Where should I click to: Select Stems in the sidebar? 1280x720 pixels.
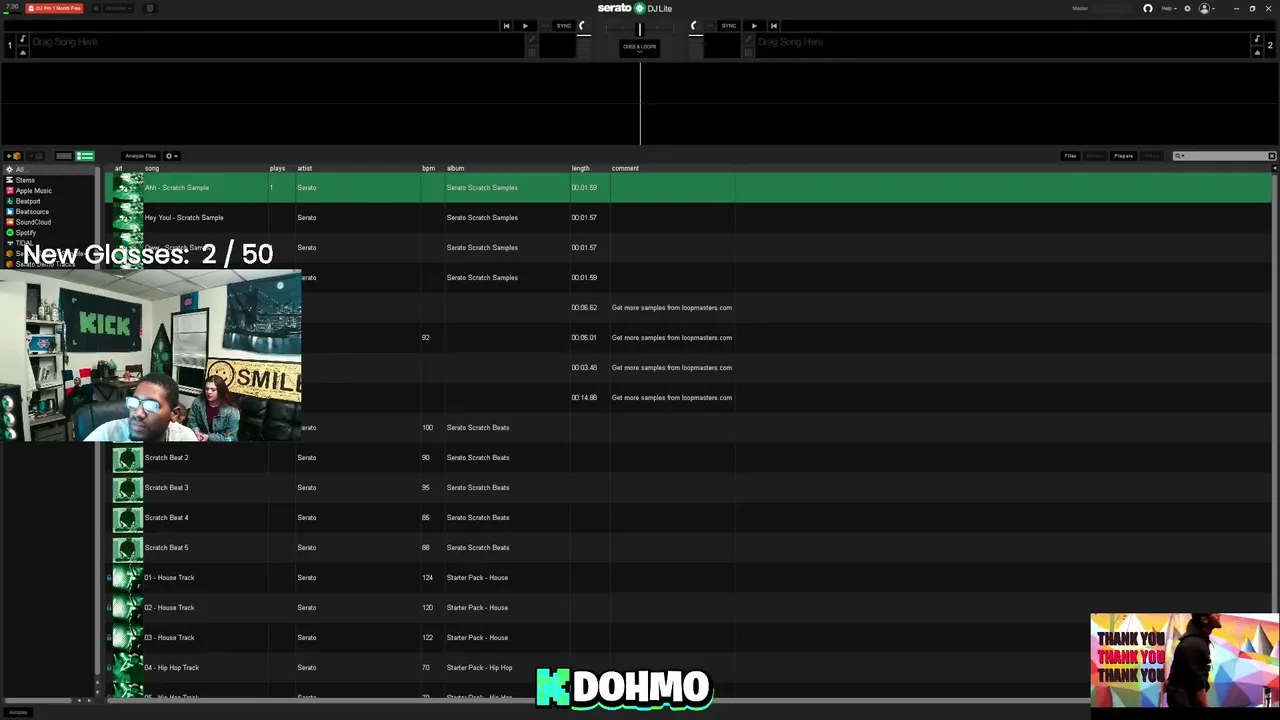click(x=25, y=180)
